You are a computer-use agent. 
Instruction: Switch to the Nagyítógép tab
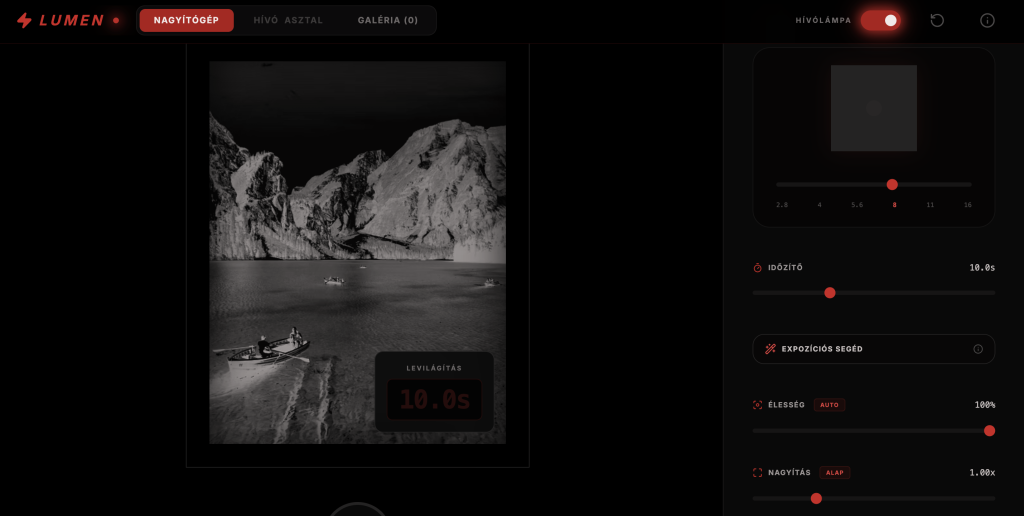[186, 20]
